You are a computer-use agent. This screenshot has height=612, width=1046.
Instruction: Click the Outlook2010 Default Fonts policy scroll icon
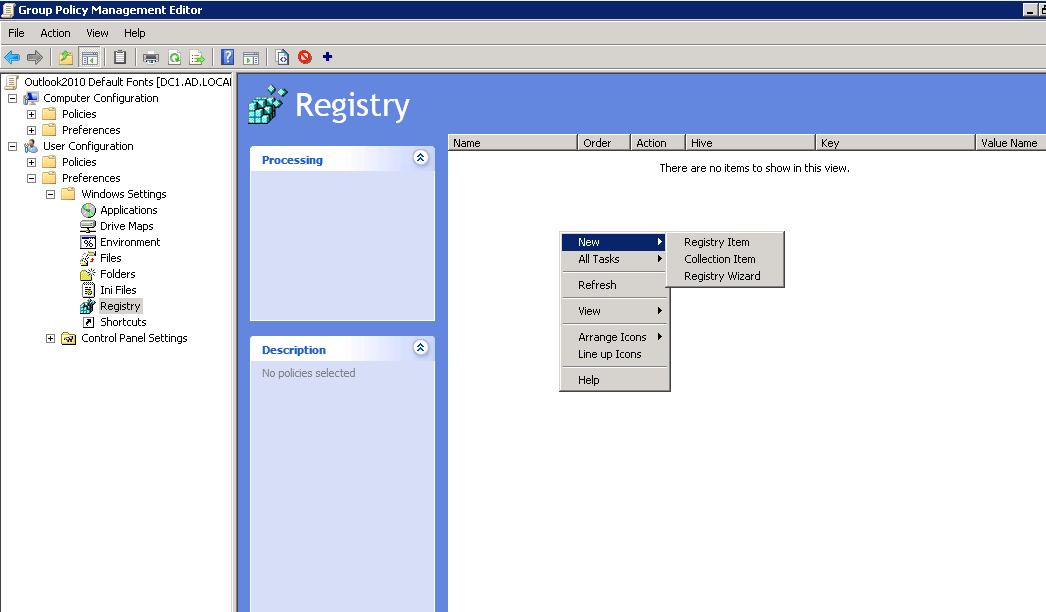(11, 82)
